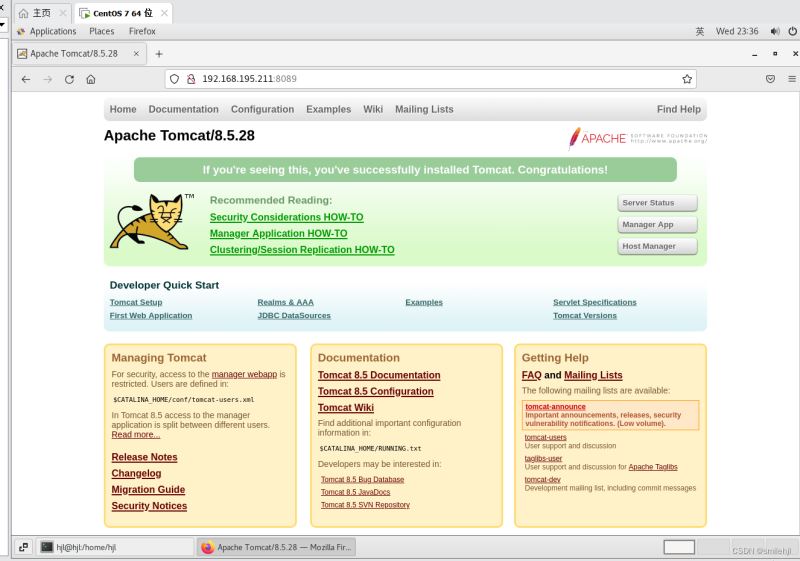Viewport: 800px width, 561px height.
Task: Open the Changelog link
Action: pyautogui.click(x=136, y=474)
